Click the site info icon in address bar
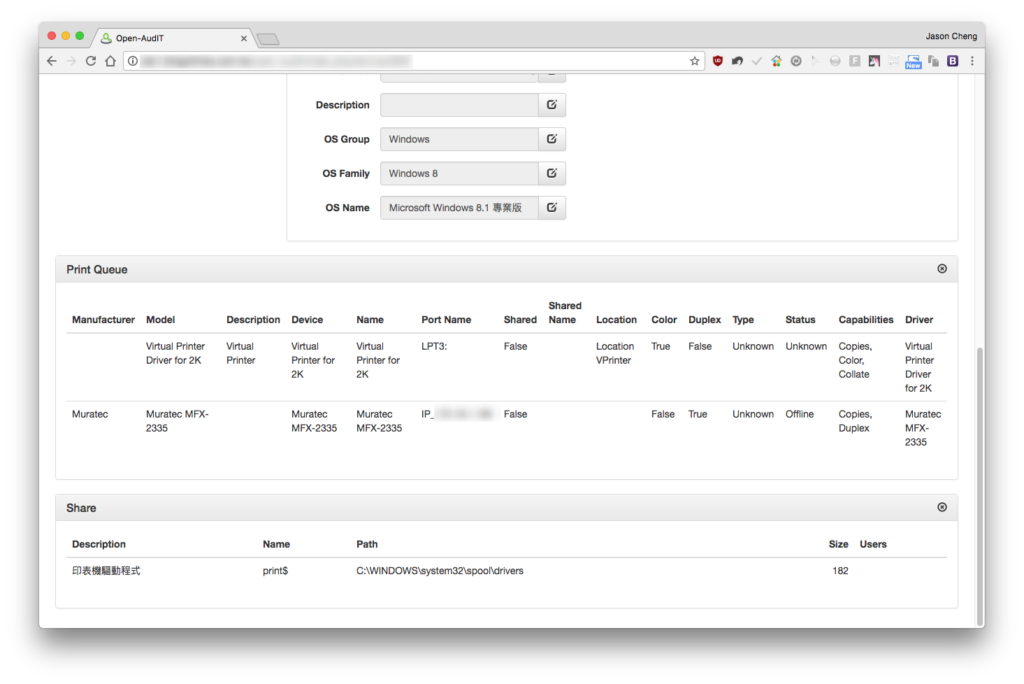1024x684 pixels. pos(133,61)
